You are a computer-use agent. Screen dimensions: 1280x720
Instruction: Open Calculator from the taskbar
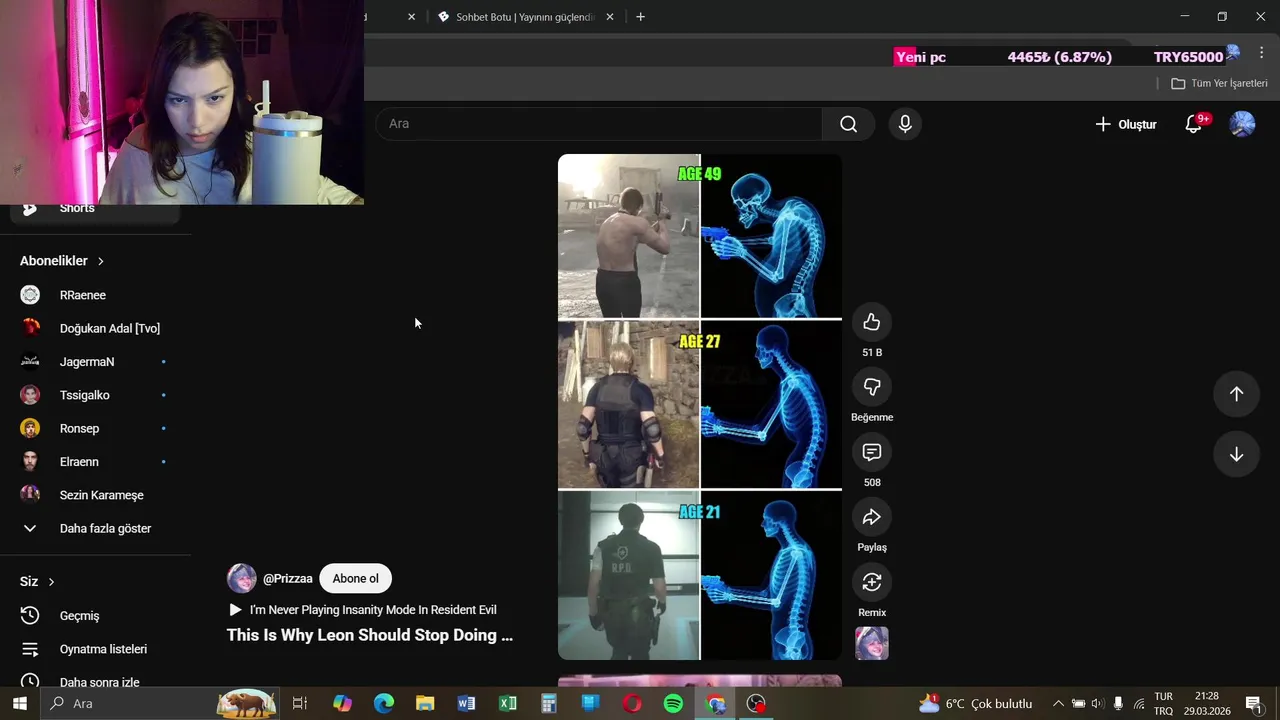[x=549, y=704]
